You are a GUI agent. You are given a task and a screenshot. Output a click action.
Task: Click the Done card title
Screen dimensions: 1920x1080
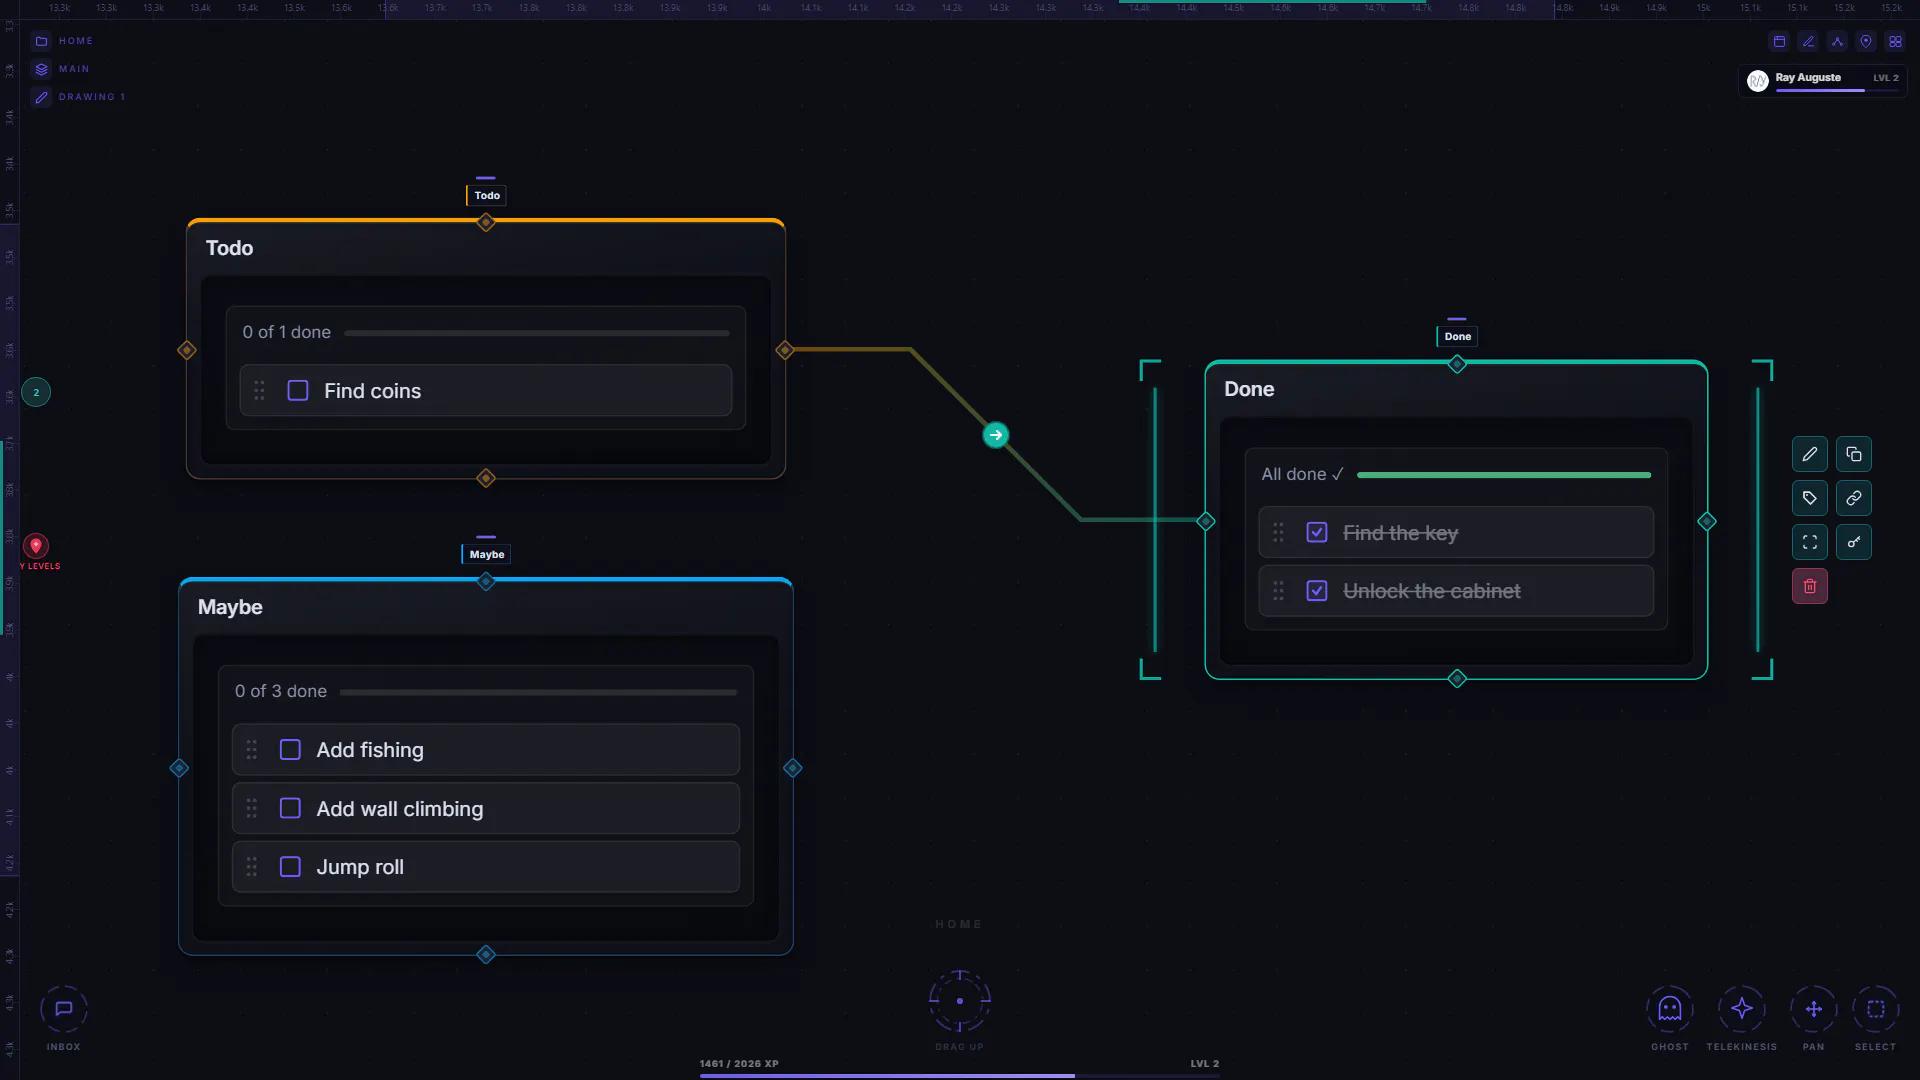click(1249, 389)
